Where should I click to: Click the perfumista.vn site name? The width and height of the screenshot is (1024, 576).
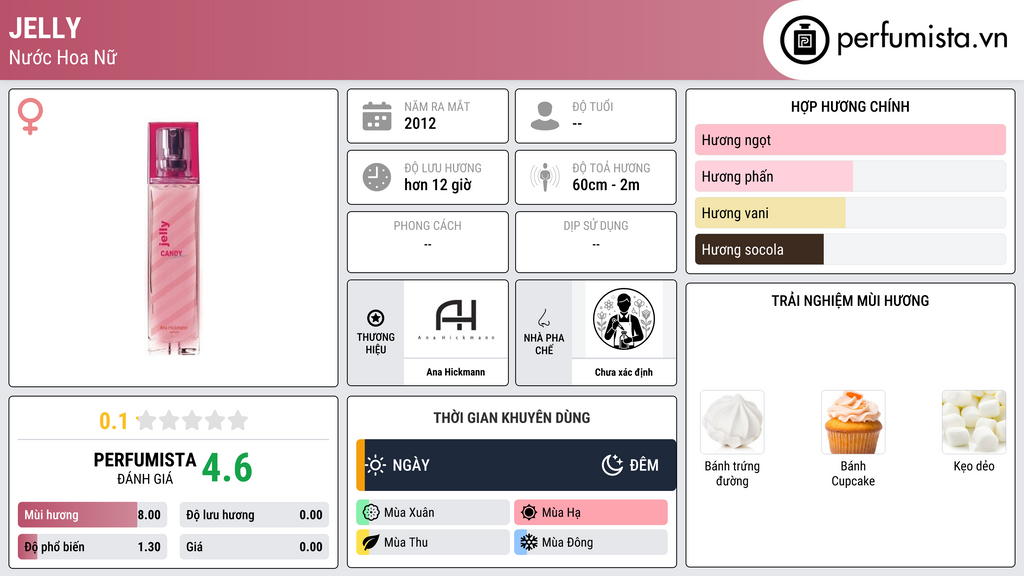coord(922,38)
